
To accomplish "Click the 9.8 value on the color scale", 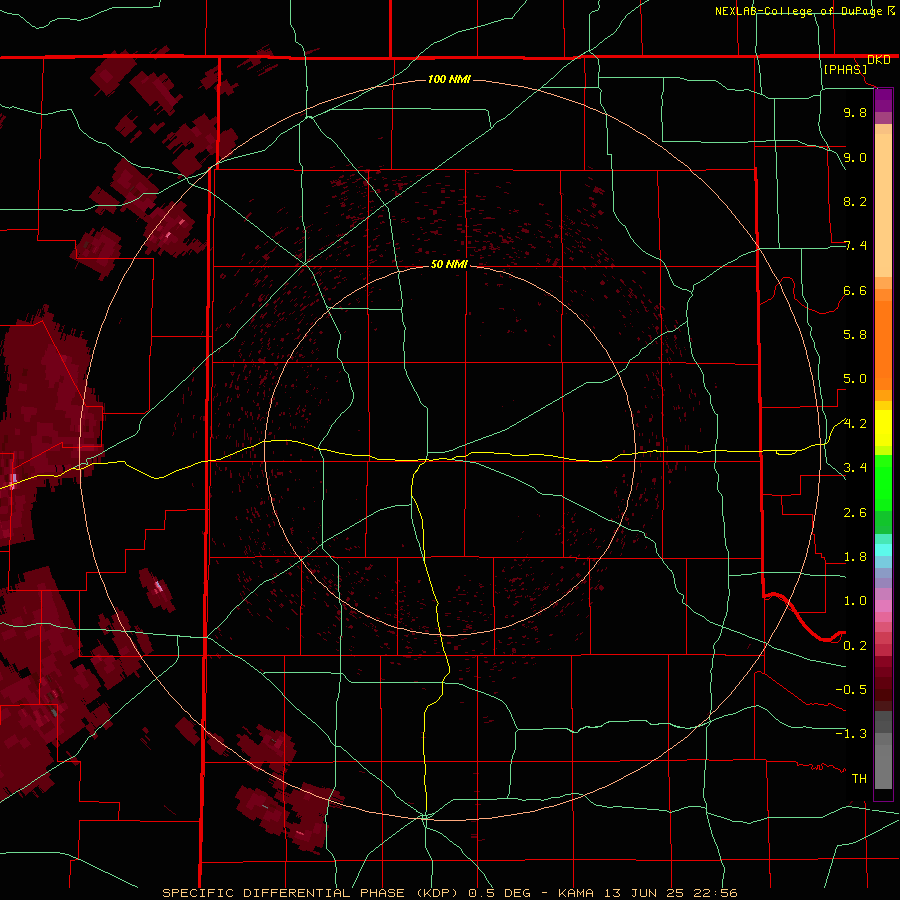I will [855, 112].
